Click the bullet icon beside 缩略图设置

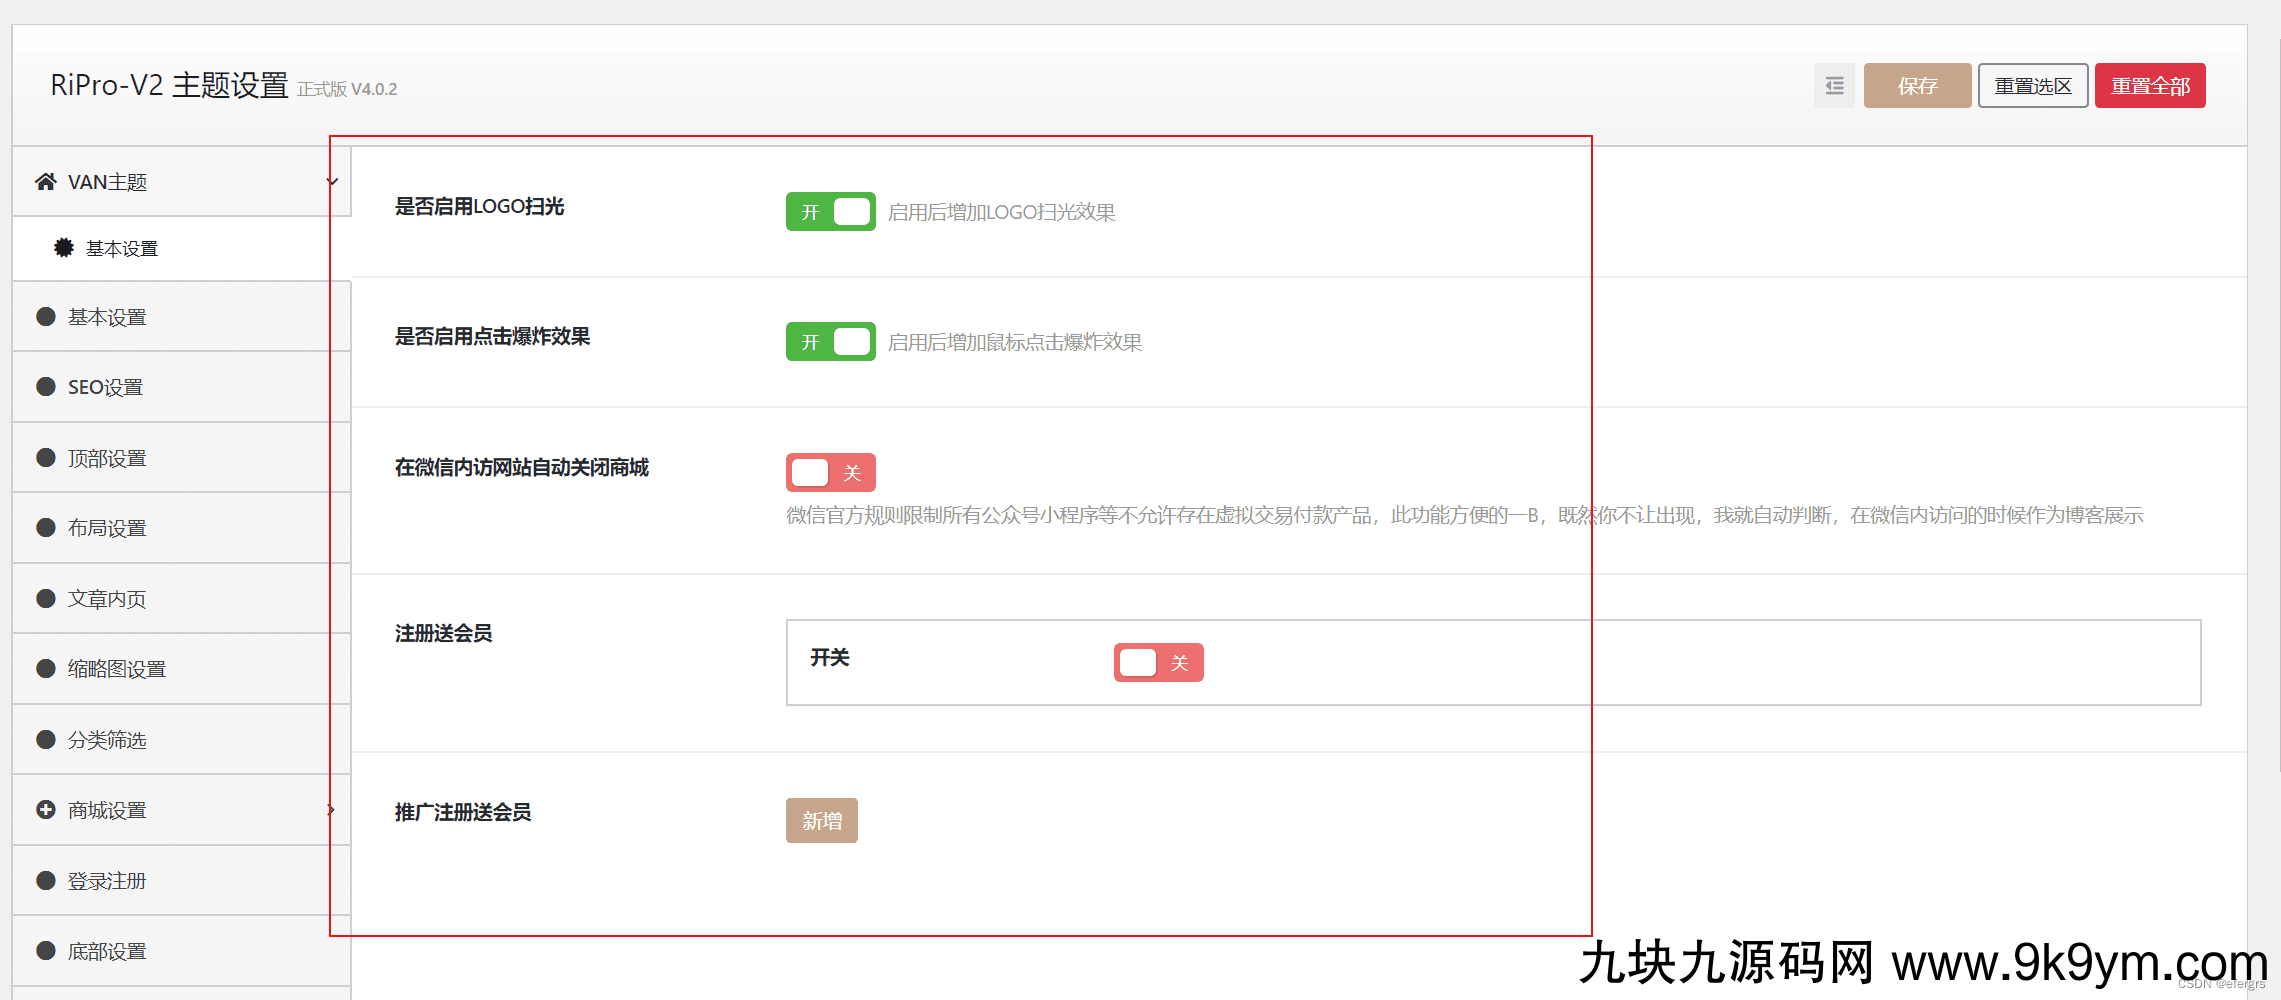click(x=46, y=669)
